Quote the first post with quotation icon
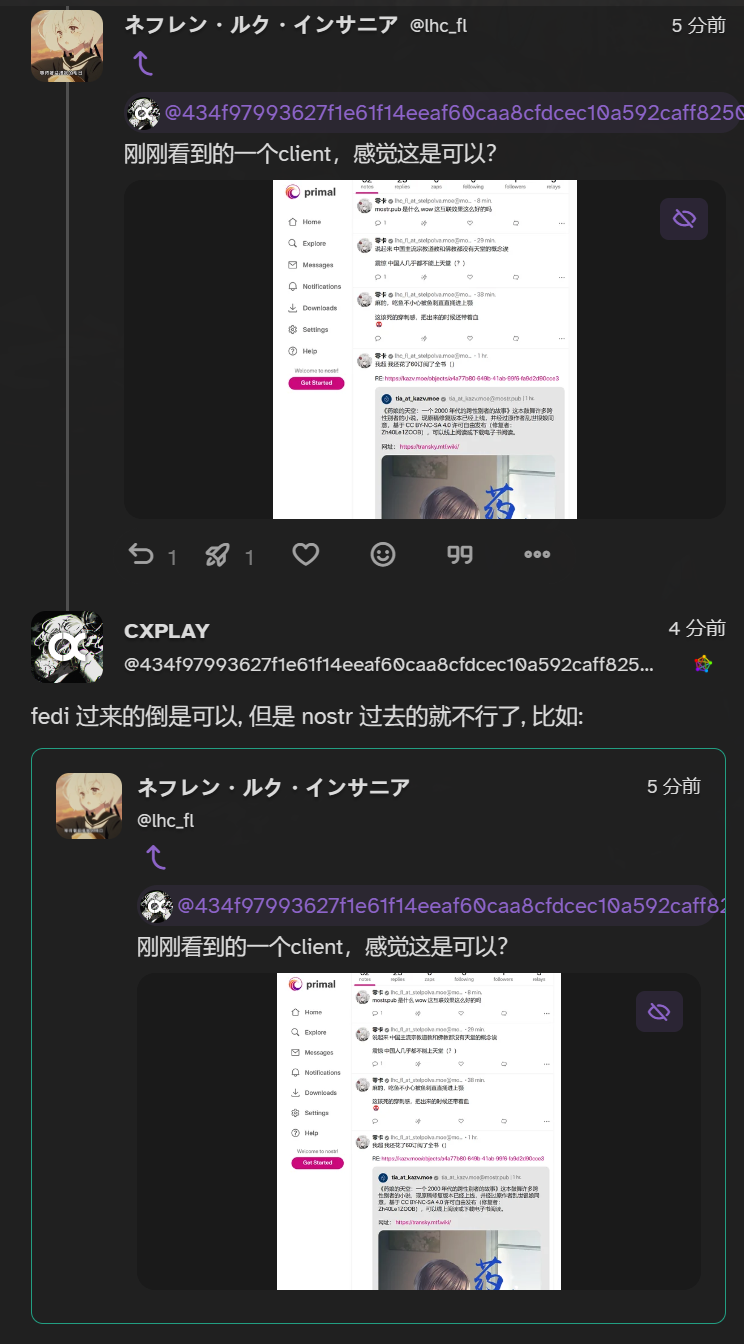 [460, 554]
